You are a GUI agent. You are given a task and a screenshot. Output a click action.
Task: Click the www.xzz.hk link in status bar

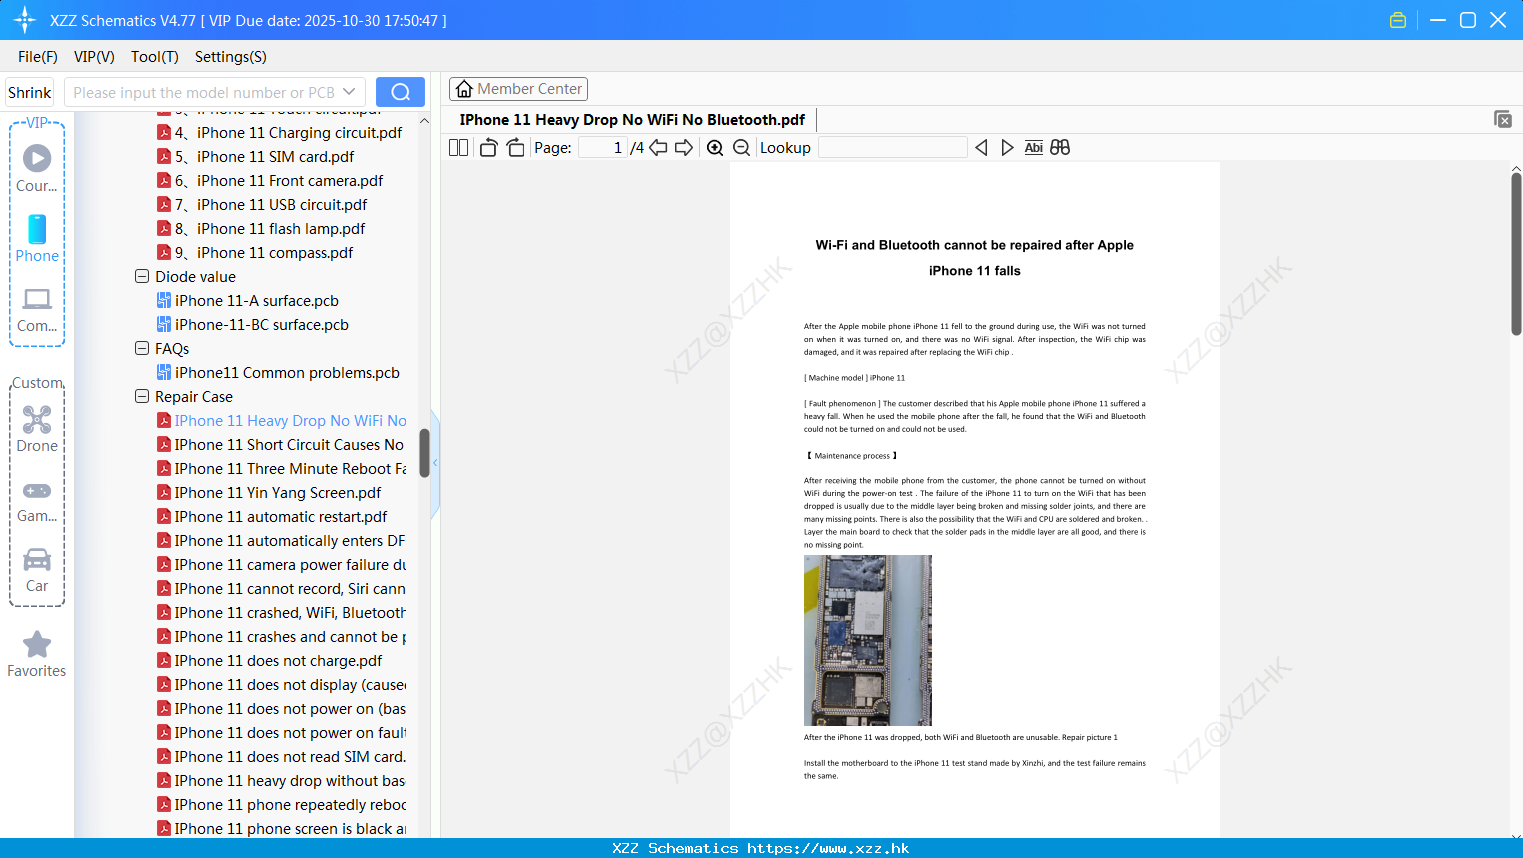pos(828,848)
